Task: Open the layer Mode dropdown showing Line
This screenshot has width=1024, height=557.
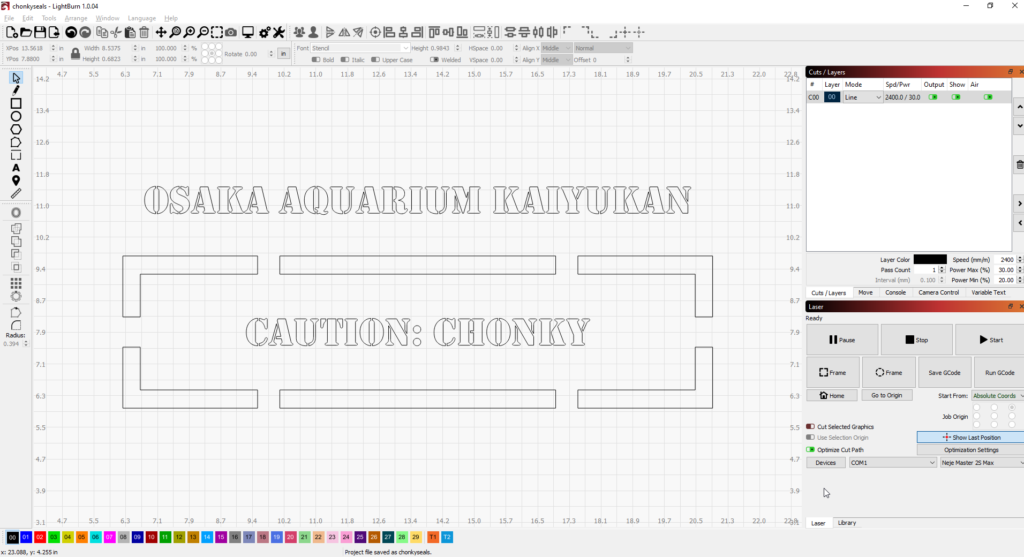Action: [863, 97]
